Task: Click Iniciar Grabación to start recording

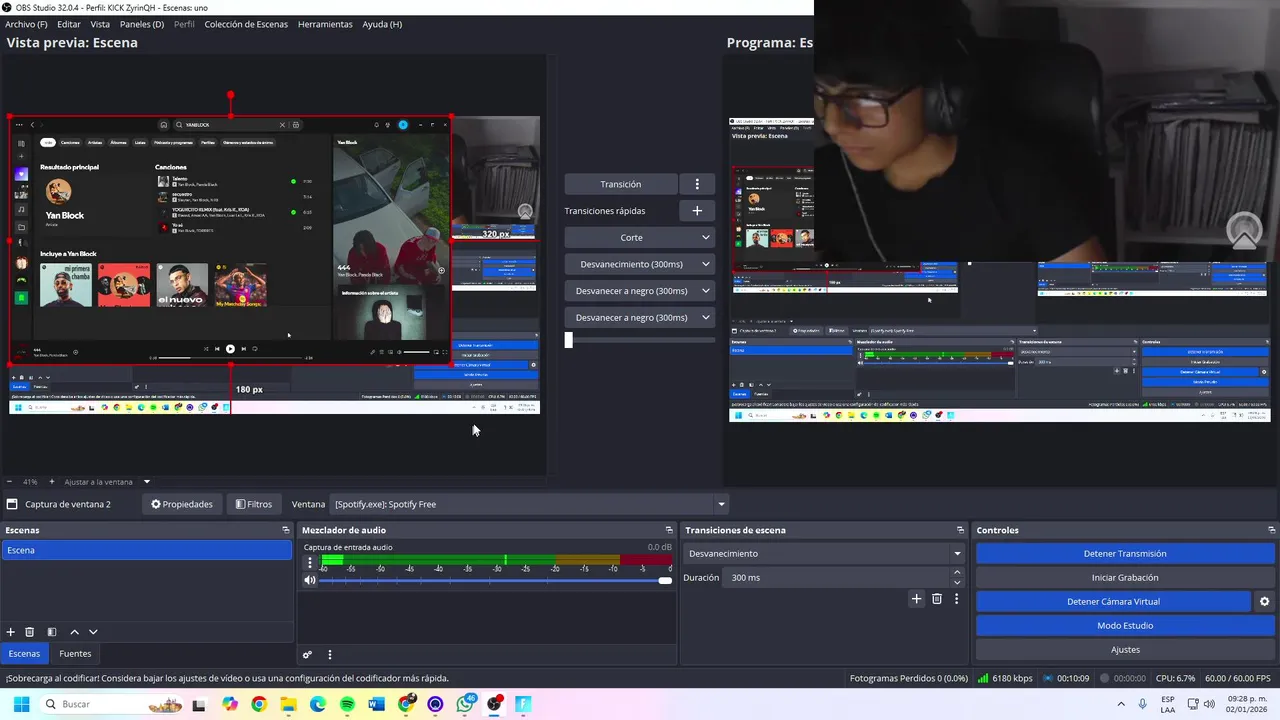Action: 1125,578
